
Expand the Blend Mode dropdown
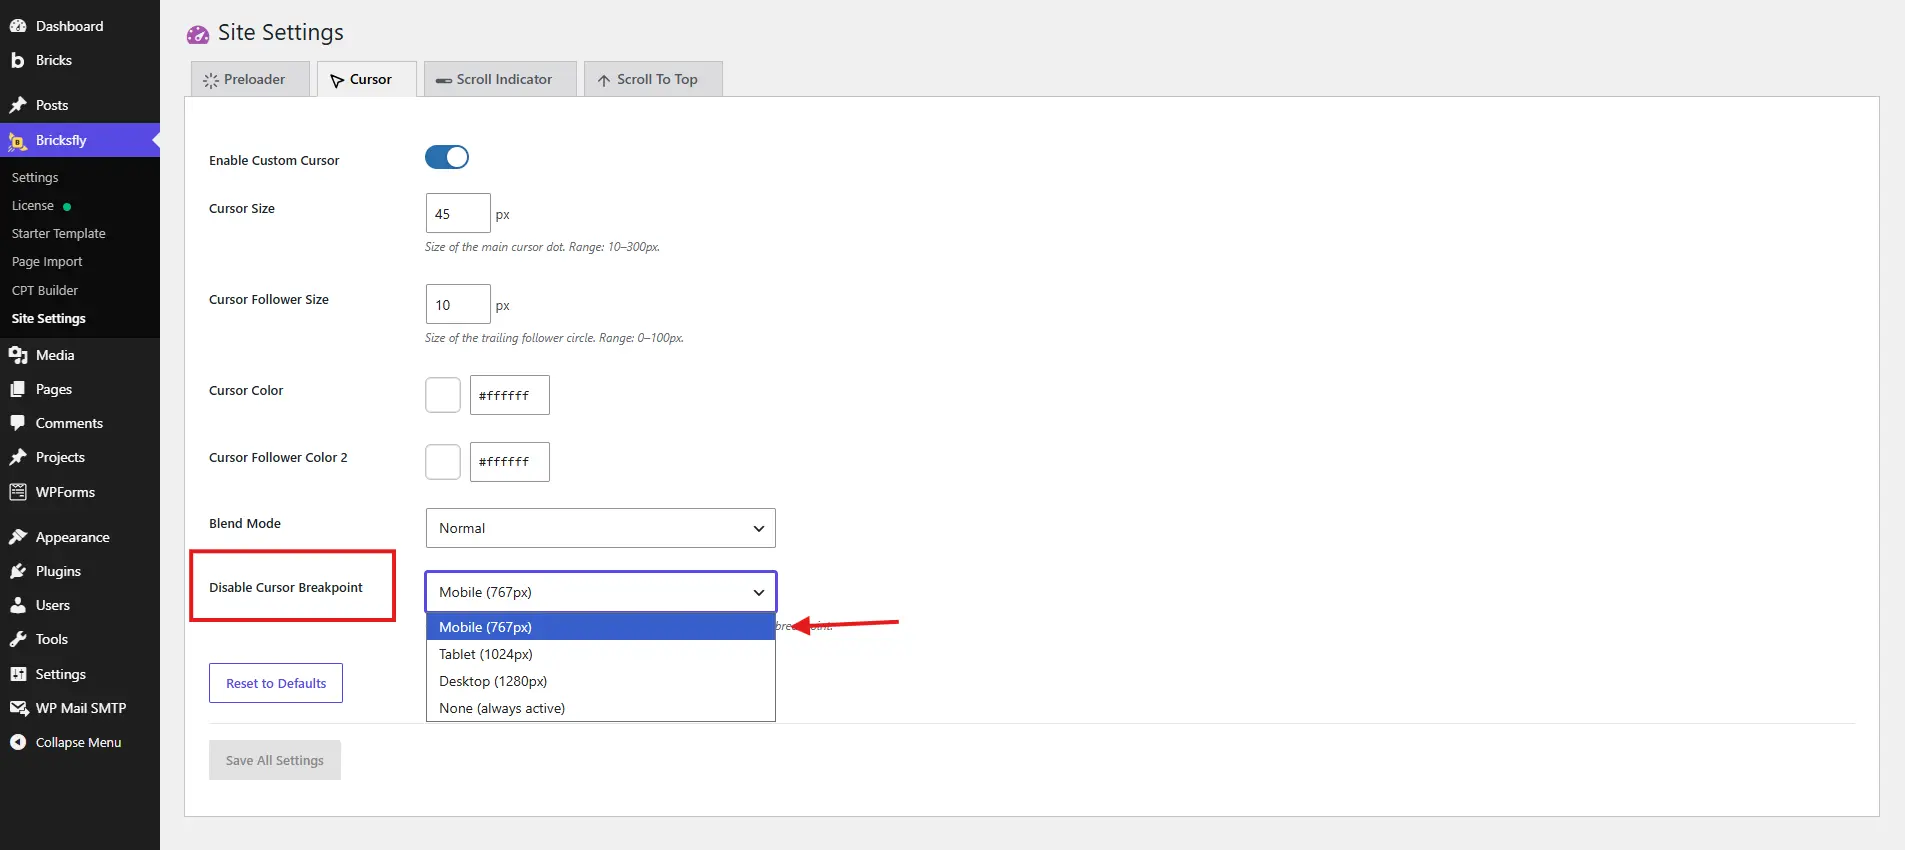[x=601, y=528]
